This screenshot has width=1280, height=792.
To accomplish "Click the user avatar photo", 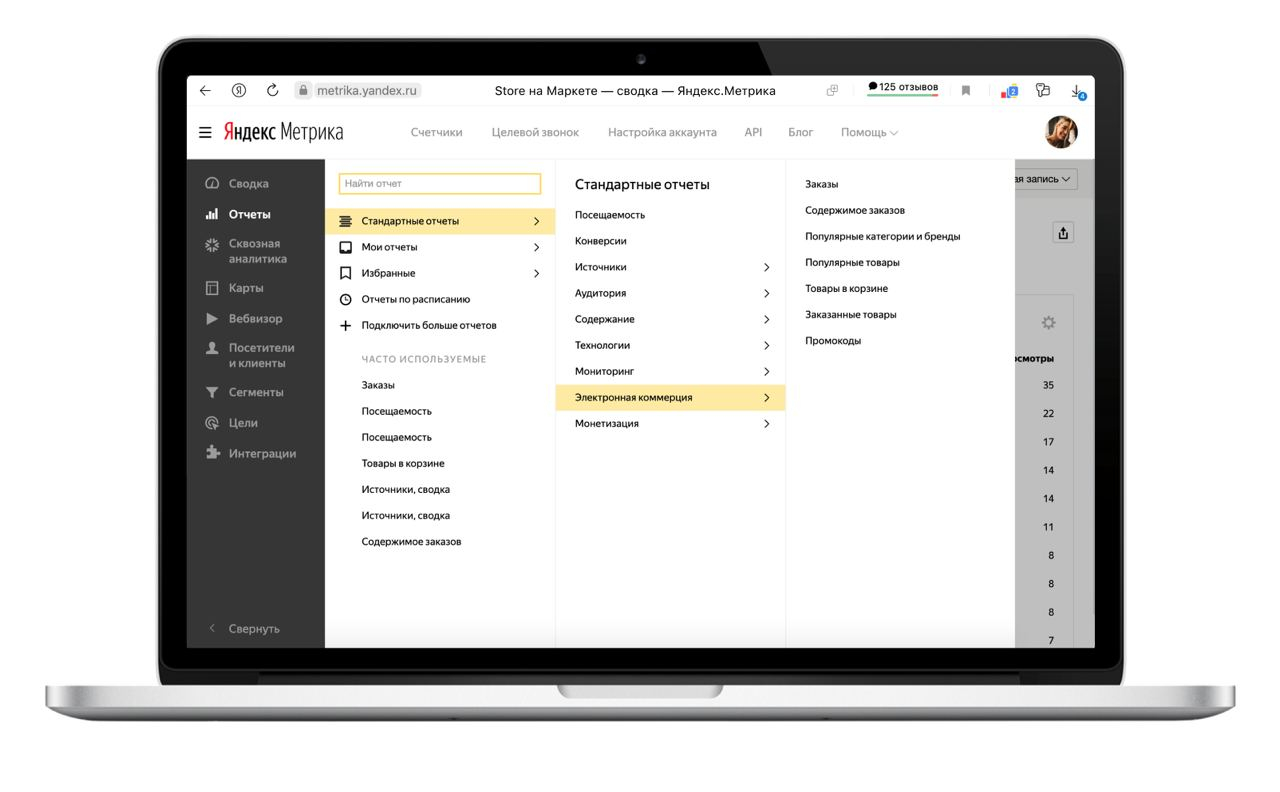I will [1061, 131].
